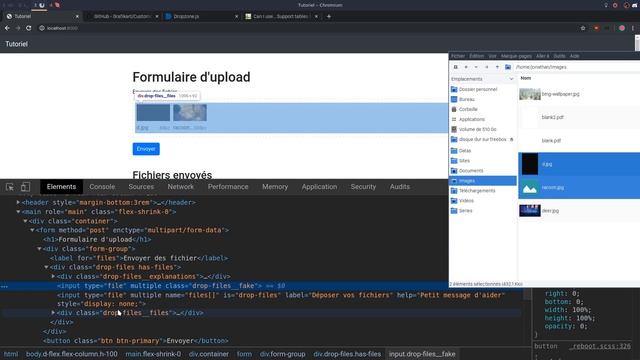Switch to the GitHub browser tab

tap(122, 16)
